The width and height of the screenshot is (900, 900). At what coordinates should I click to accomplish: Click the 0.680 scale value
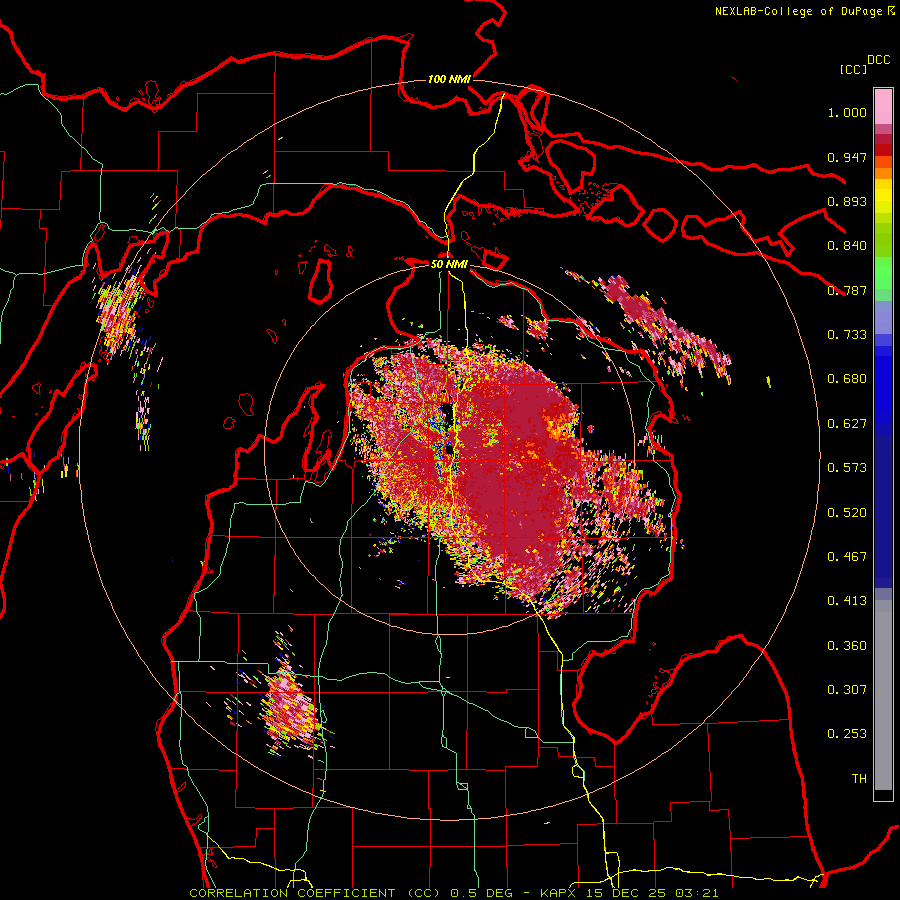[847, 379]
